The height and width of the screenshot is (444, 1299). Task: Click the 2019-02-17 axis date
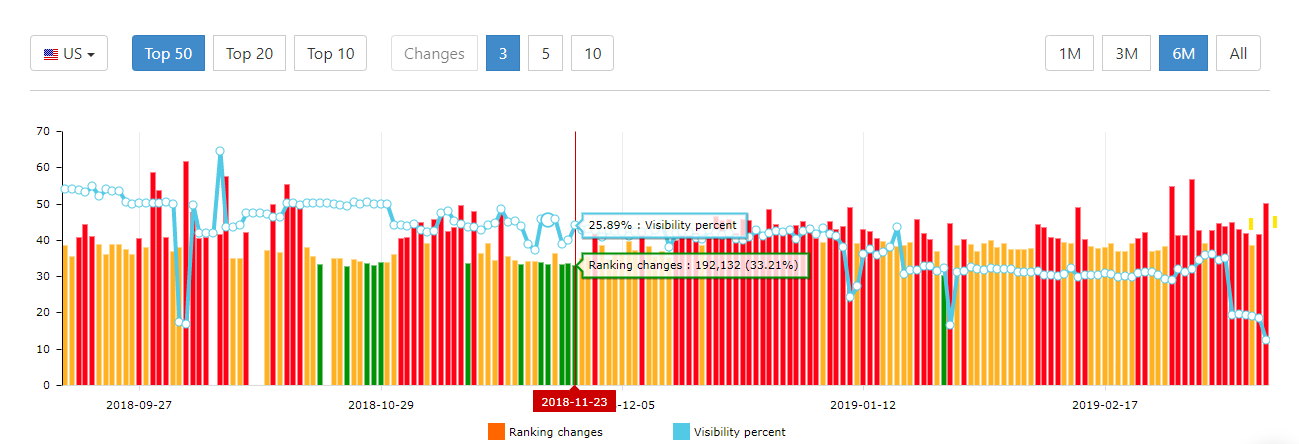(x=1105, y=405)
